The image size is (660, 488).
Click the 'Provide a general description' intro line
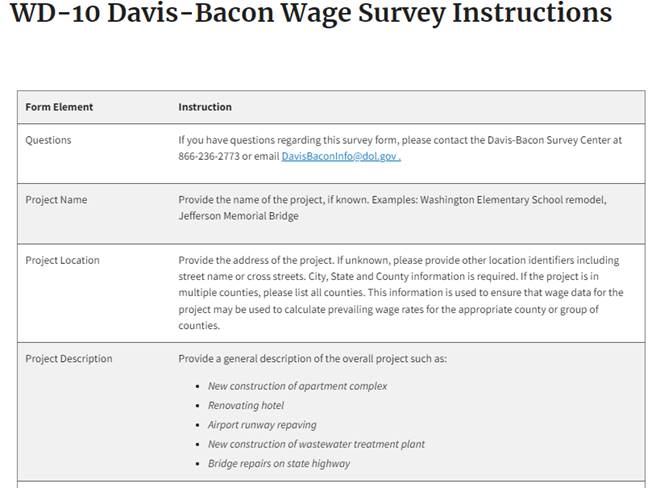tap(313, 359)
